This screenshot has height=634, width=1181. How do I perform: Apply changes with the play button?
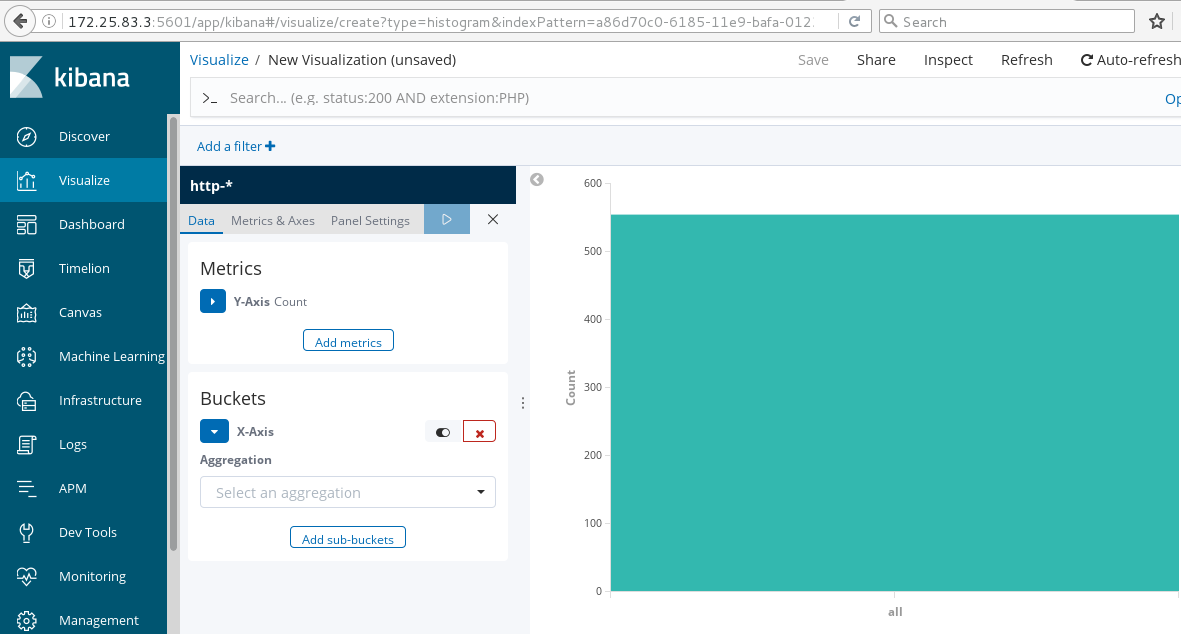pos(447,219)
